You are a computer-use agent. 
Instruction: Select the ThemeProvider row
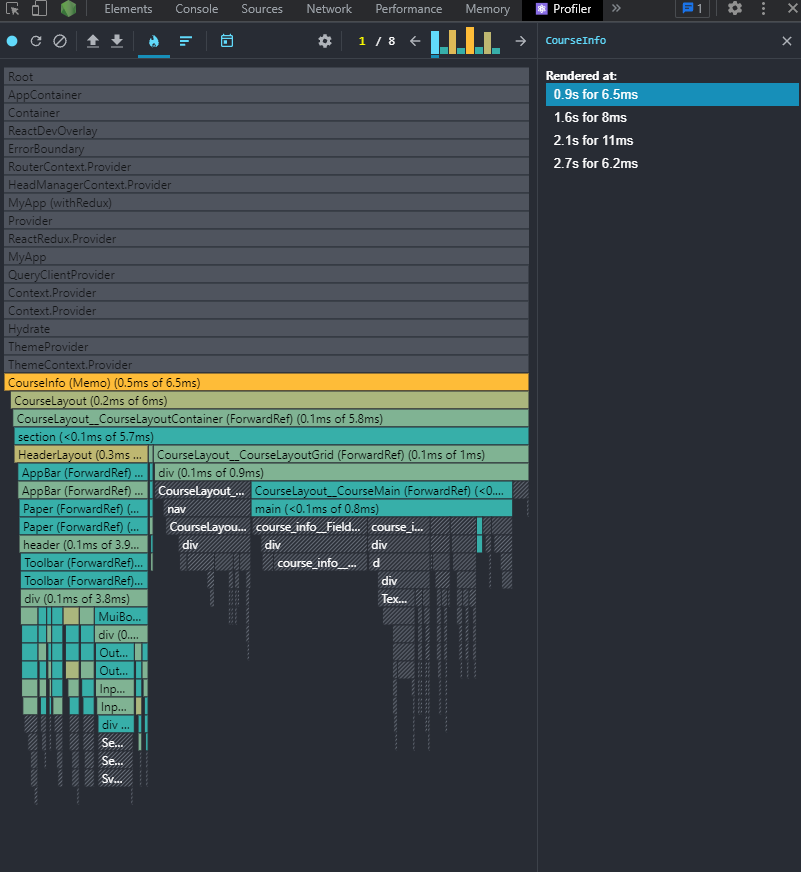pyautogui.click(x=266, y=346)
